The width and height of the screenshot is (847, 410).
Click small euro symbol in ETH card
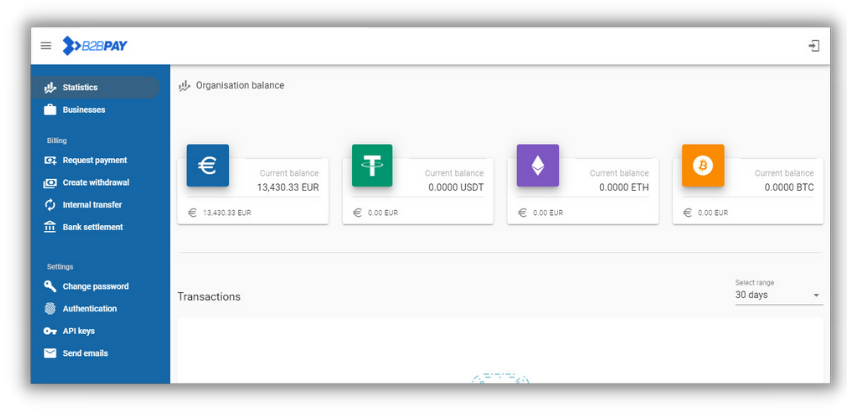pos(522,213)
